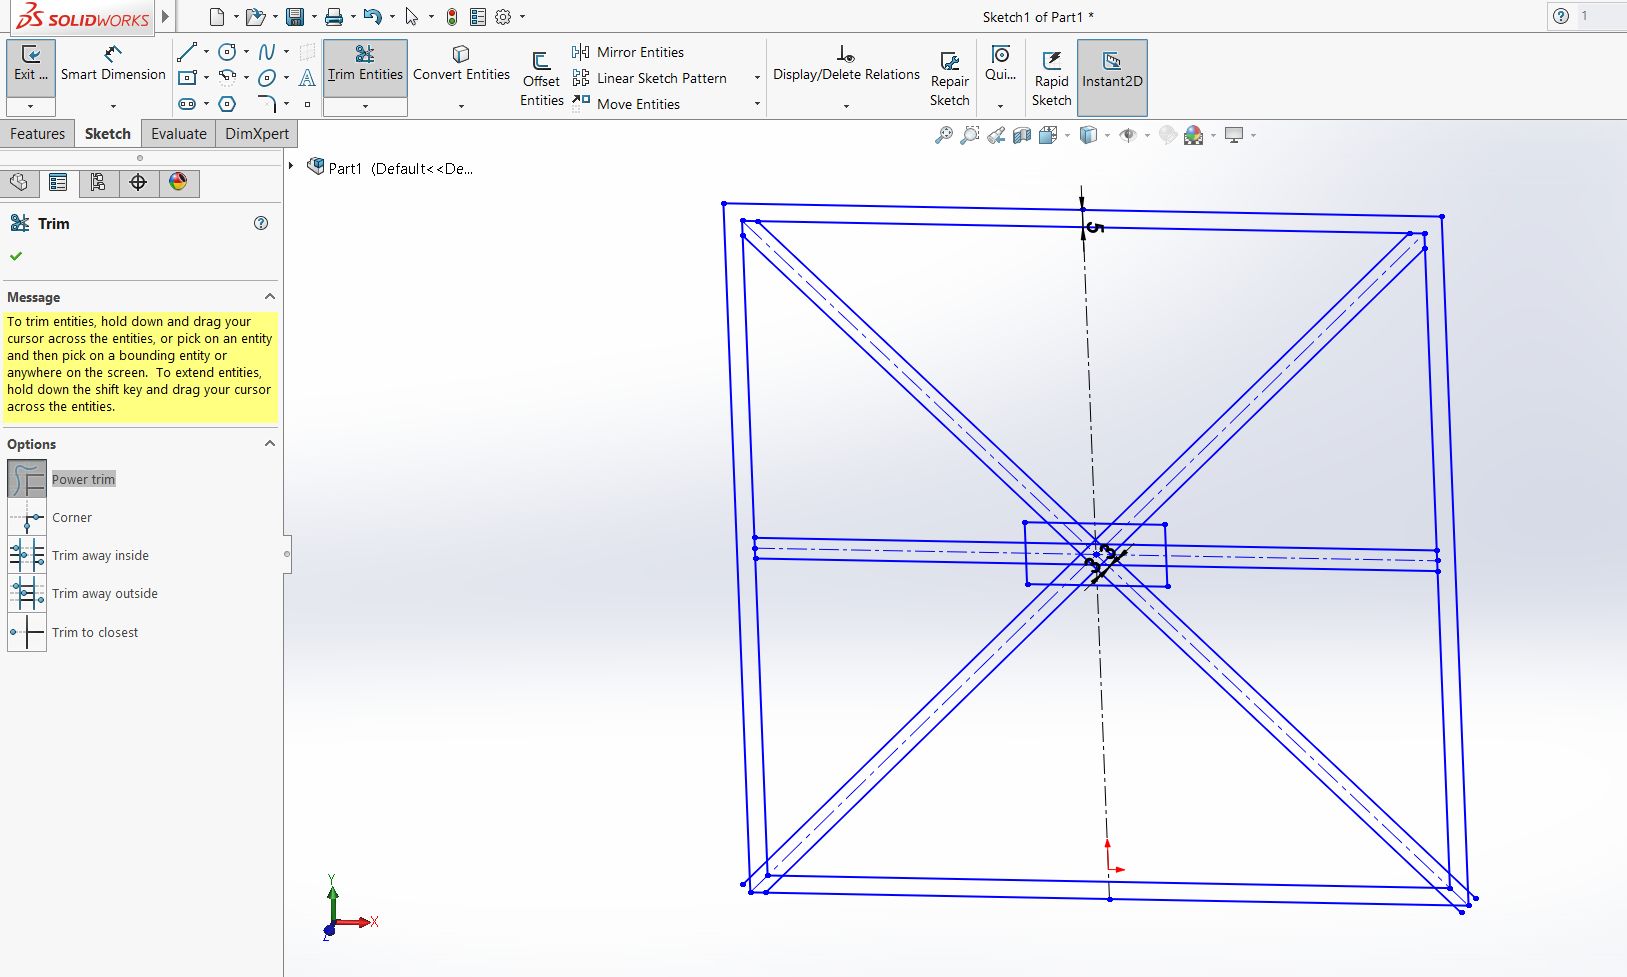Open the Edit Appearance color ball icon
This screenshot has width=1627, height=977.
[x=1193, y=135]
